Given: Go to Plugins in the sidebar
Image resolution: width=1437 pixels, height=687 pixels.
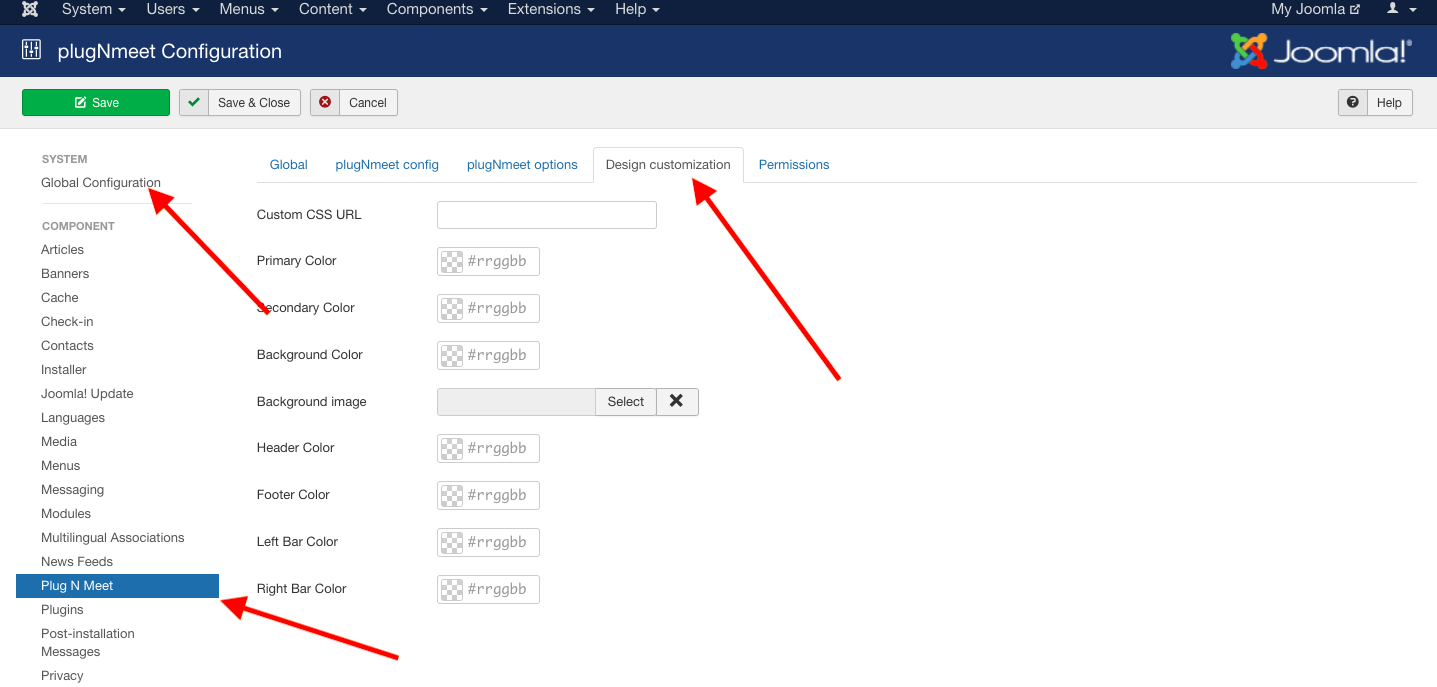Looking at the screenshot, I should click(x=62, y=609).
